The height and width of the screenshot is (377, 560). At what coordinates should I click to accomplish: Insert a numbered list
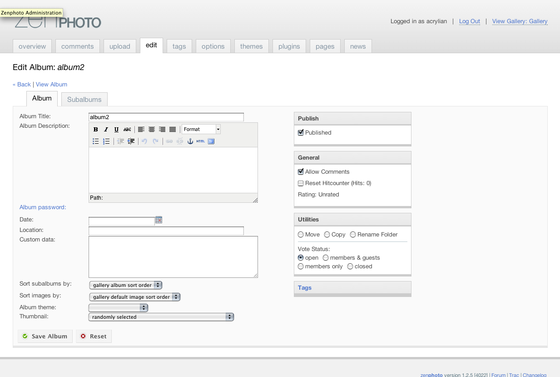106,141
